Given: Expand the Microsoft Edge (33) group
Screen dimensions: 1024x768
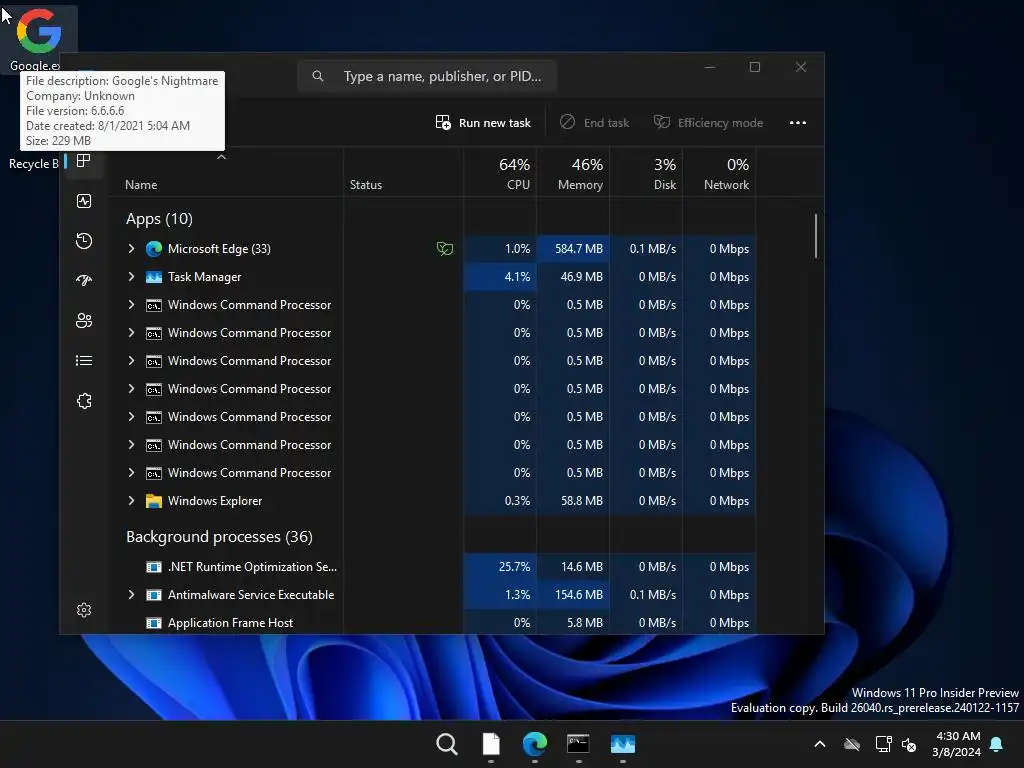Looking at the screenshot, I should pyautogui.click(x=131, y=249).
